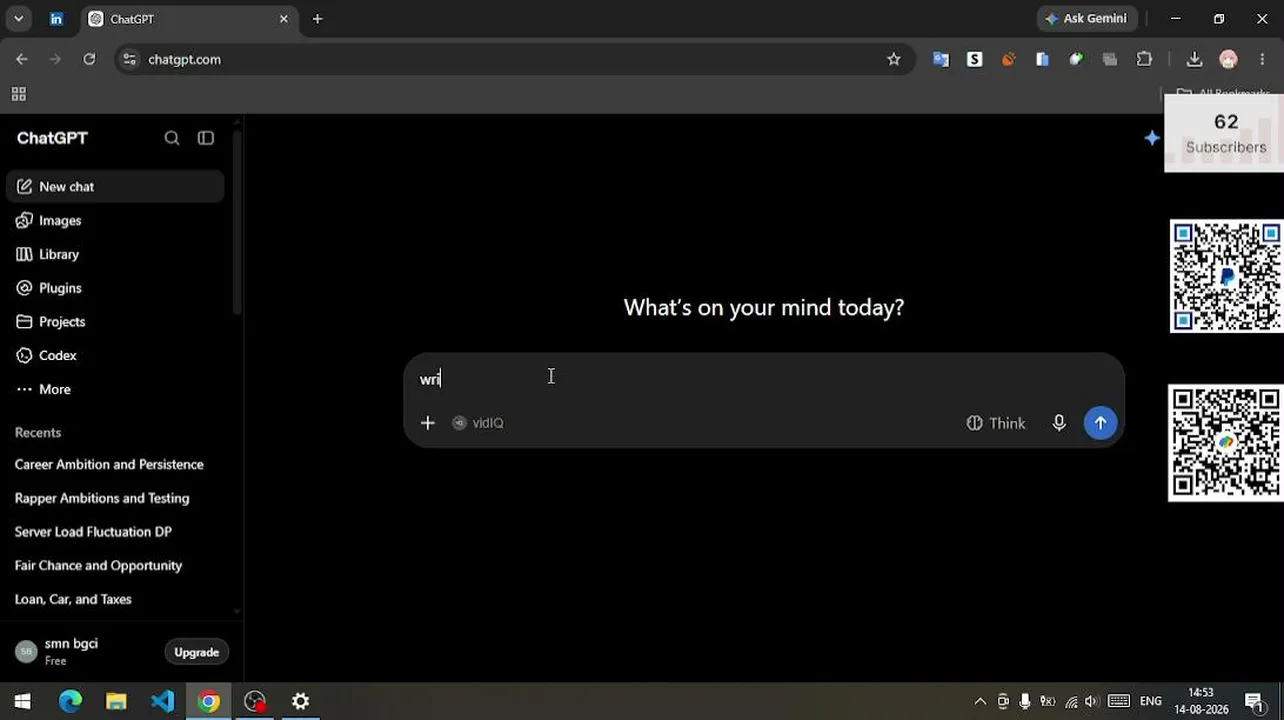Click the site information icon in address bar
This screenshot has width=1284, height=720.
click(x=129, y=59)
